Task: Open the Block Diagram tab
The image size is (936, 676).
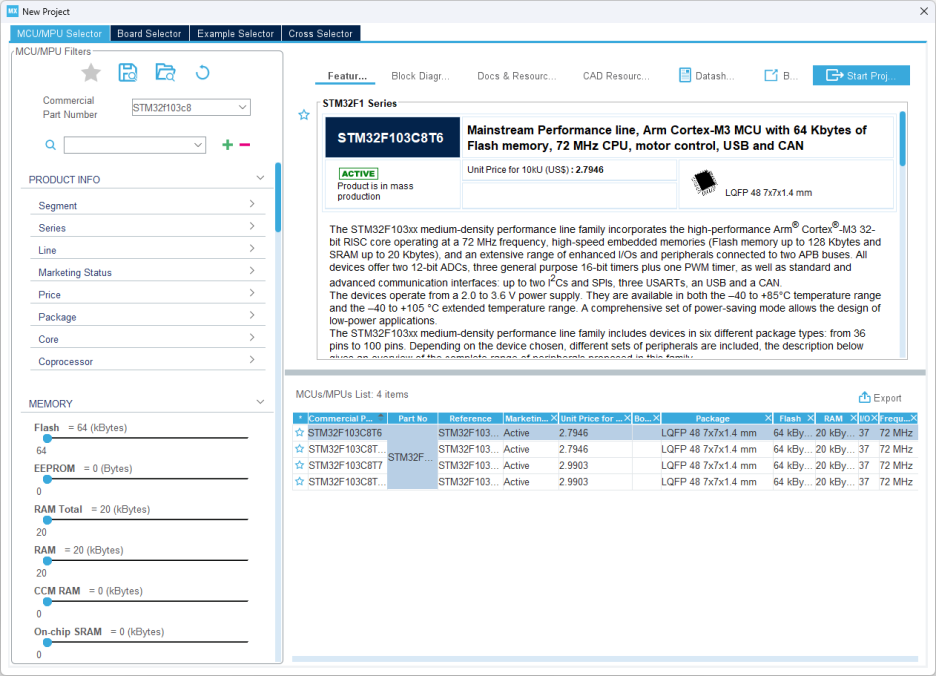Action: [420, 76]
